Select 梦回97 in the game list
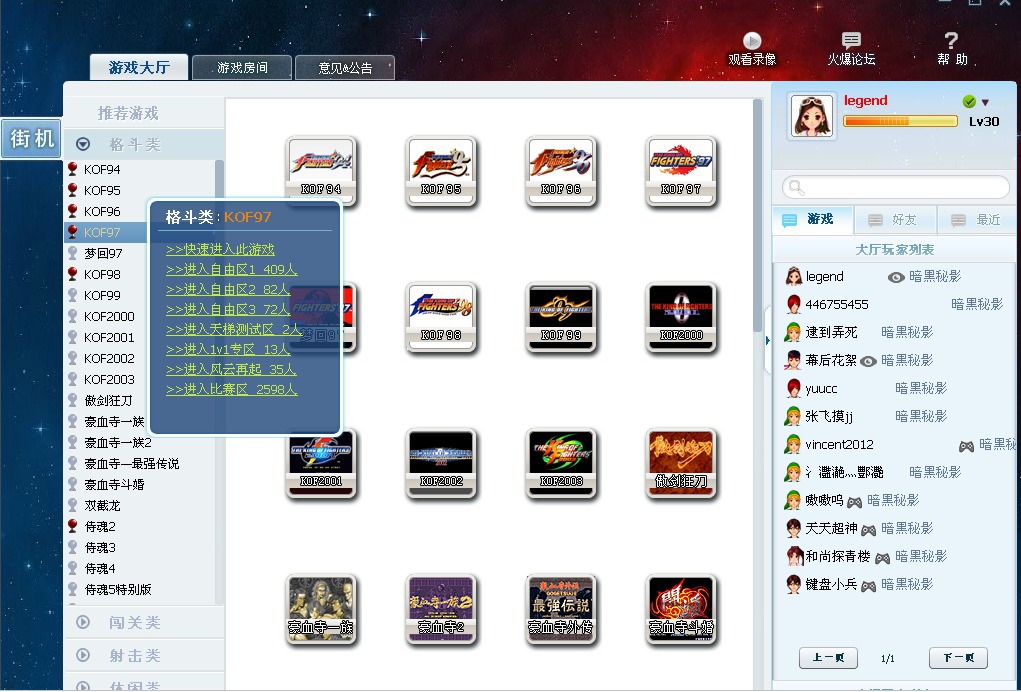Viewport: 1021px width, 692px height. pyautogui.click(x=103, y=253)
